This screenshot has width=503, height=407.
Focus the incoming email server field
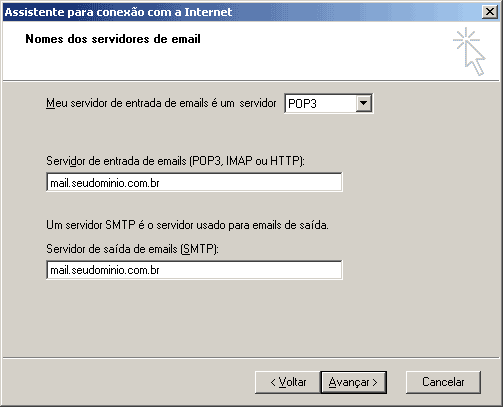(x=194, y=182)
